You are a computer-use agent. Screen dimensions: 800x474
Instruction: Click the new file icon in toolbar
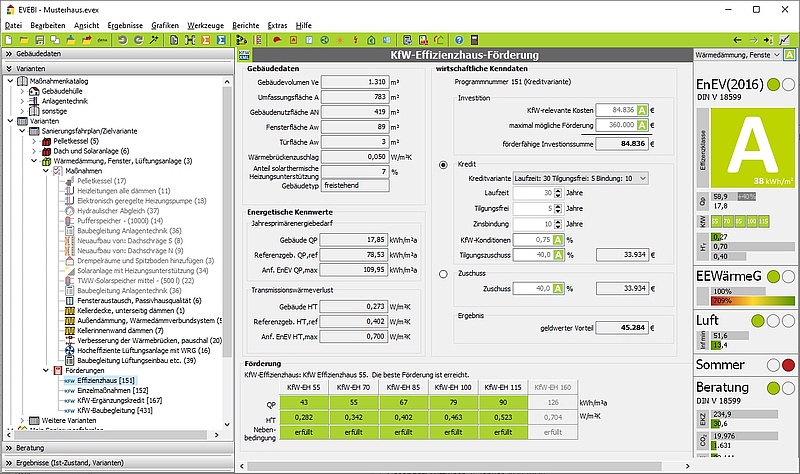click(9, 40)
